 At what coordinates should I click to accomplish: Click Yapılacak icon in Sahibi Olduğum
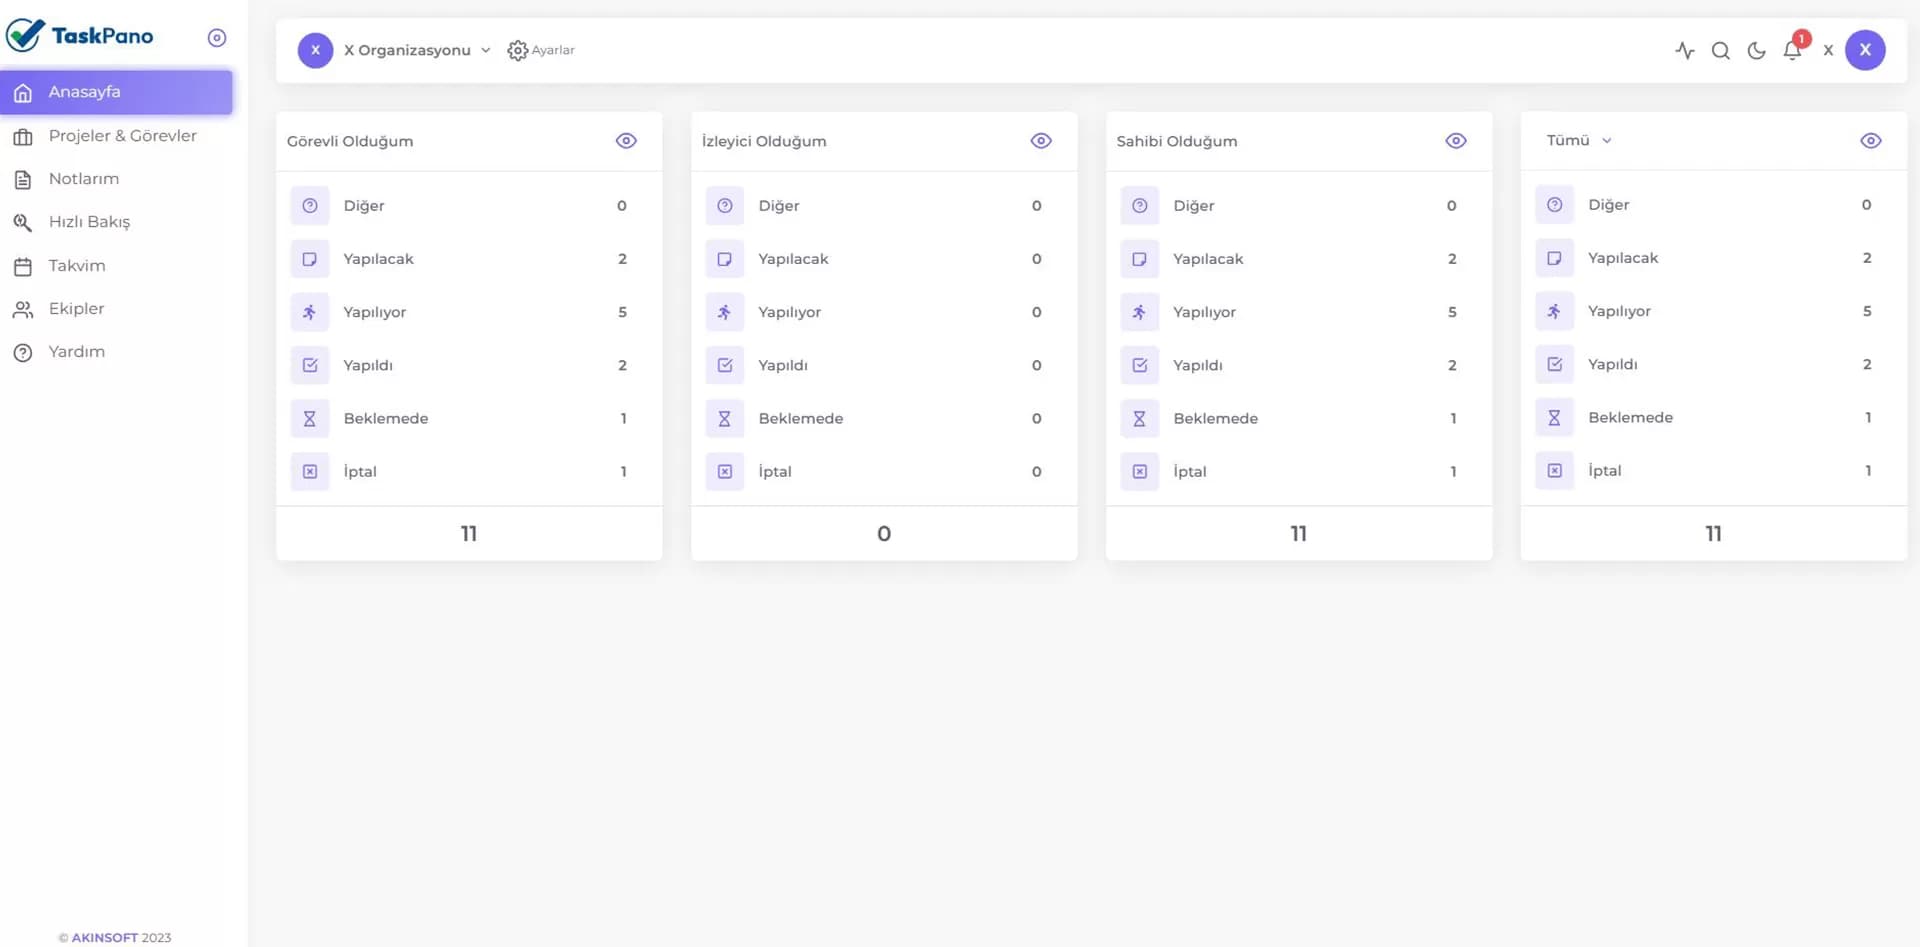point(1140,259)
